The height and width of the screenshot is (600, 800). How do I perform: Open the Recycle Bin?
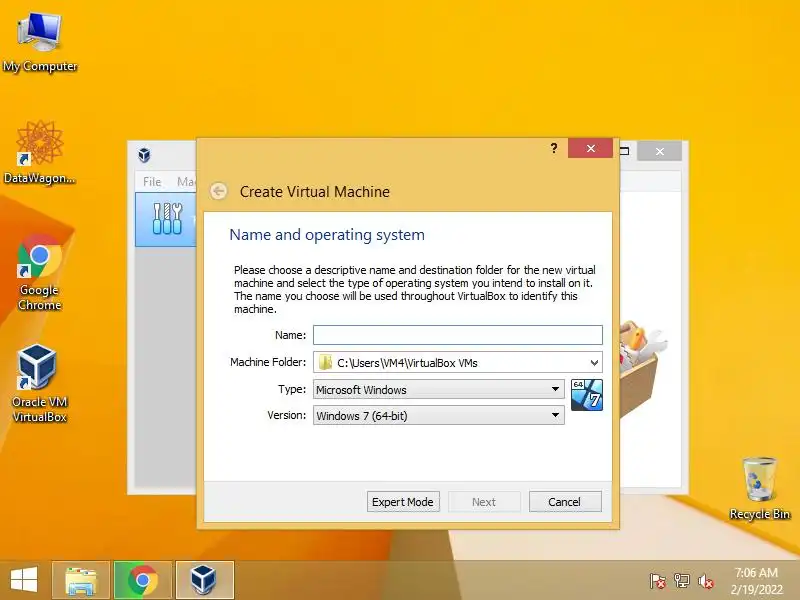(x=759, y=489)
